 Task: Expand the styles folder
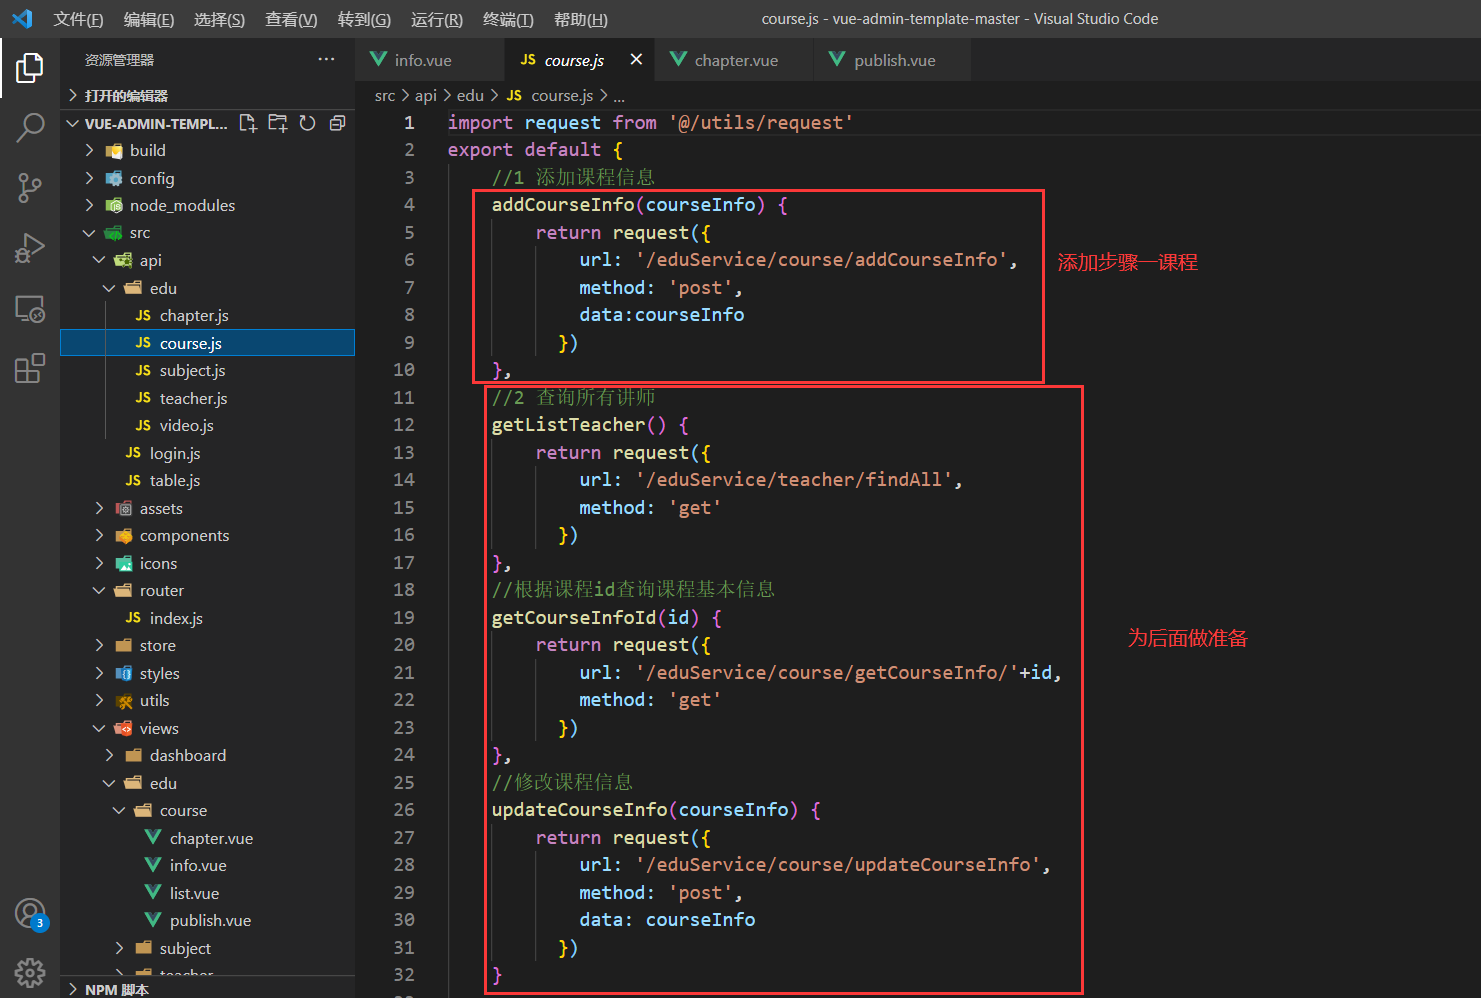click(207, 673)
